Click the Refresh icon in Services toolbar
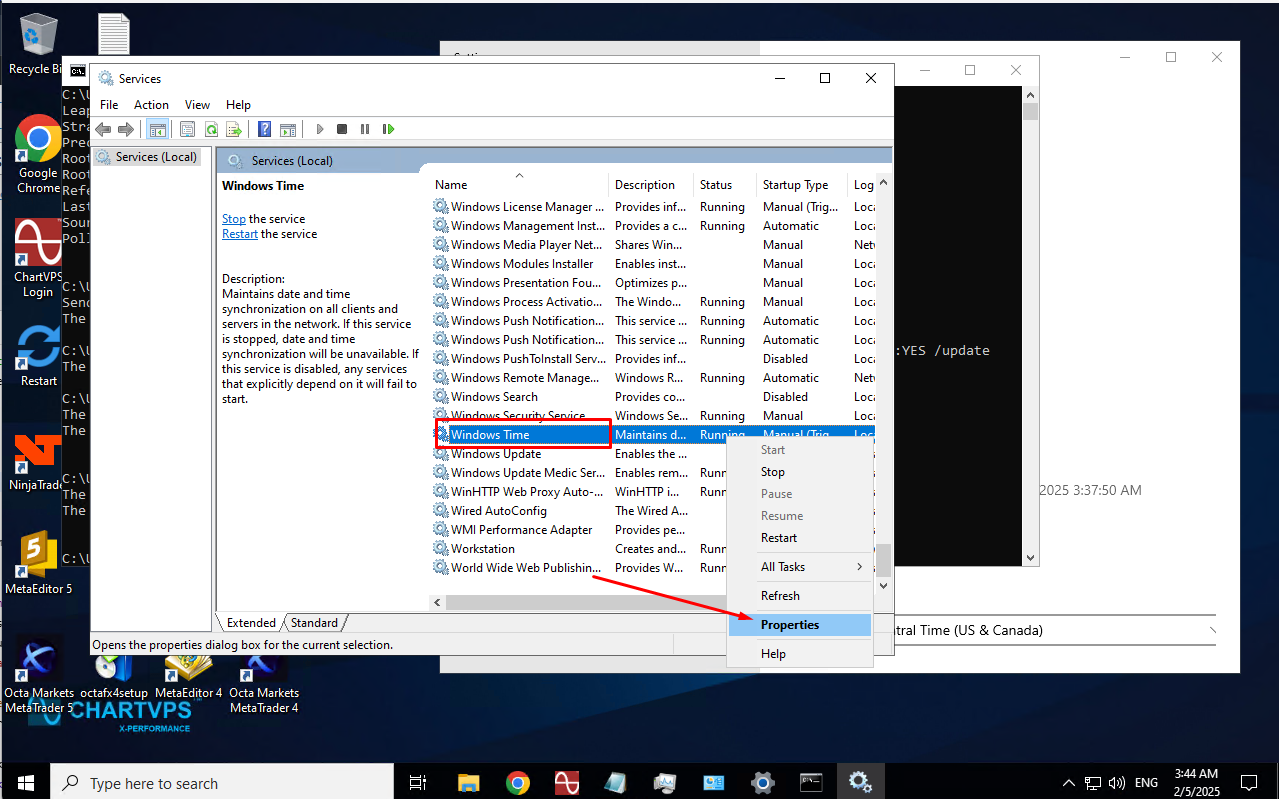 (211, 129)
